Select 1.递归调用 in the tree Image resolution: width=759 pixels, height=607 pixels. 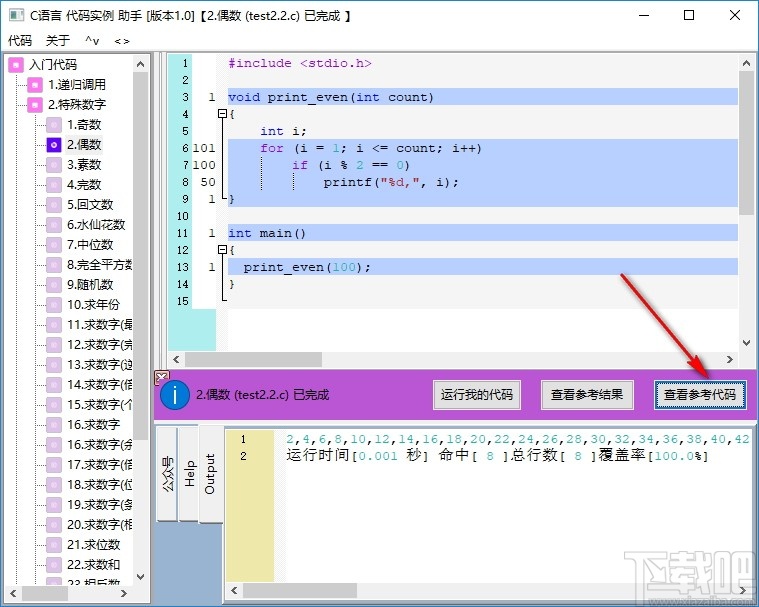[77, 85]
